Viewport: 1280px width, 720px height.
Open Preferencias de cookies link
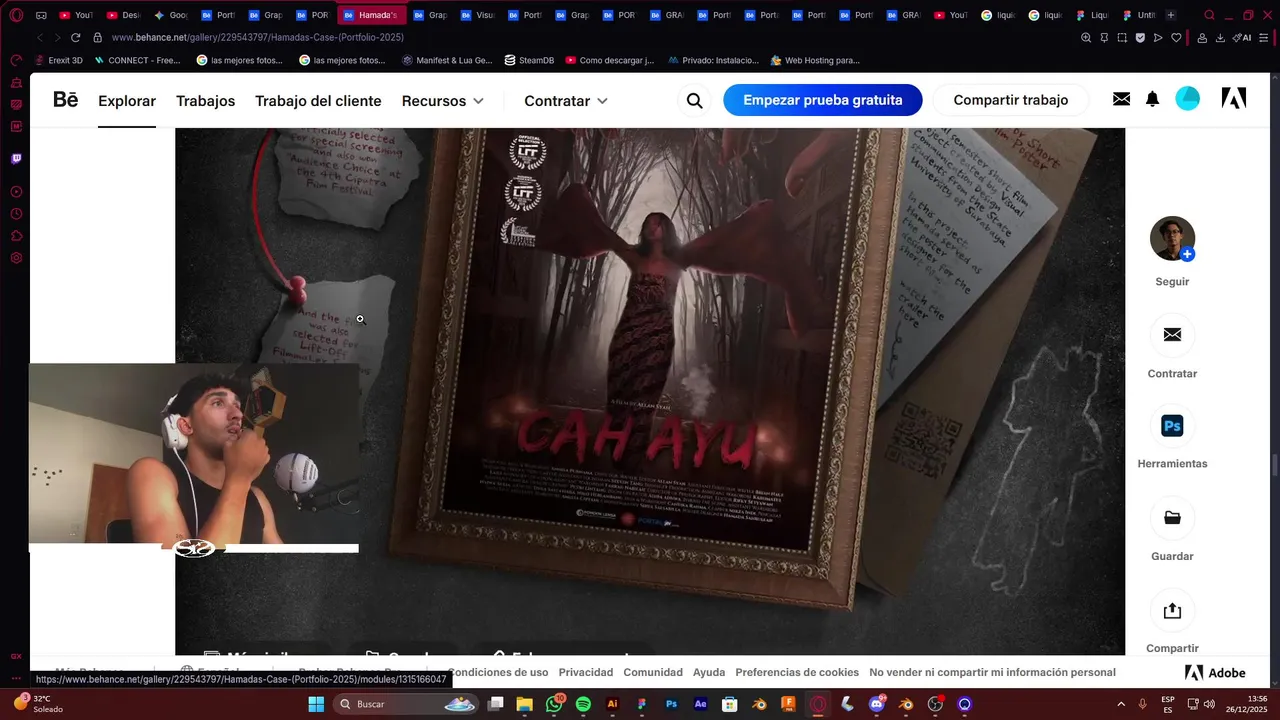coord(797,672)
